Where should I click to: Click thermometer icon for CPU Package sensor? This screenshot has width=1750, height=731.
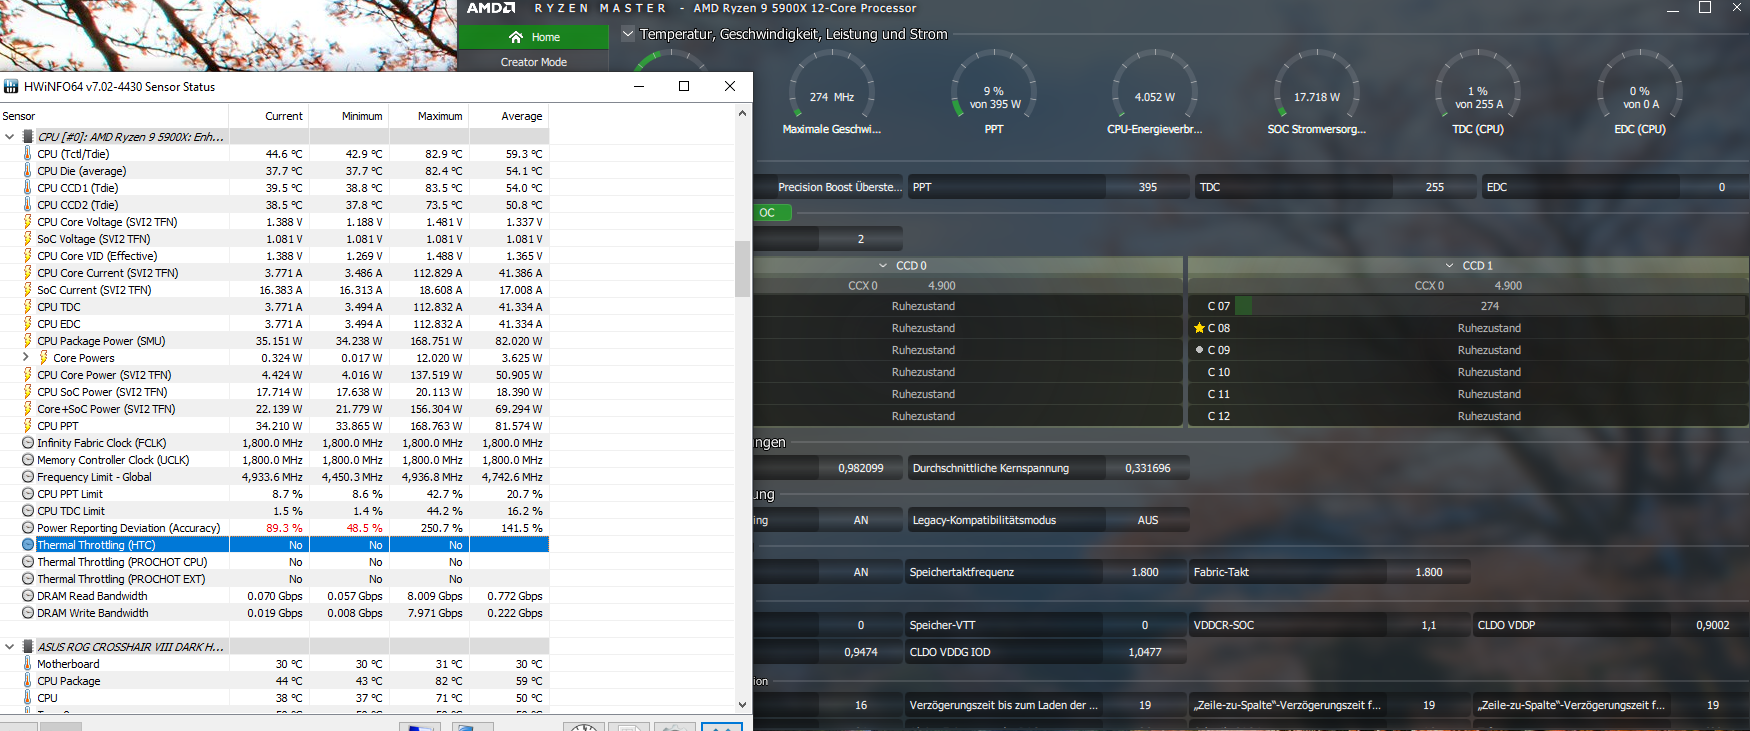(x=27, y=681)
